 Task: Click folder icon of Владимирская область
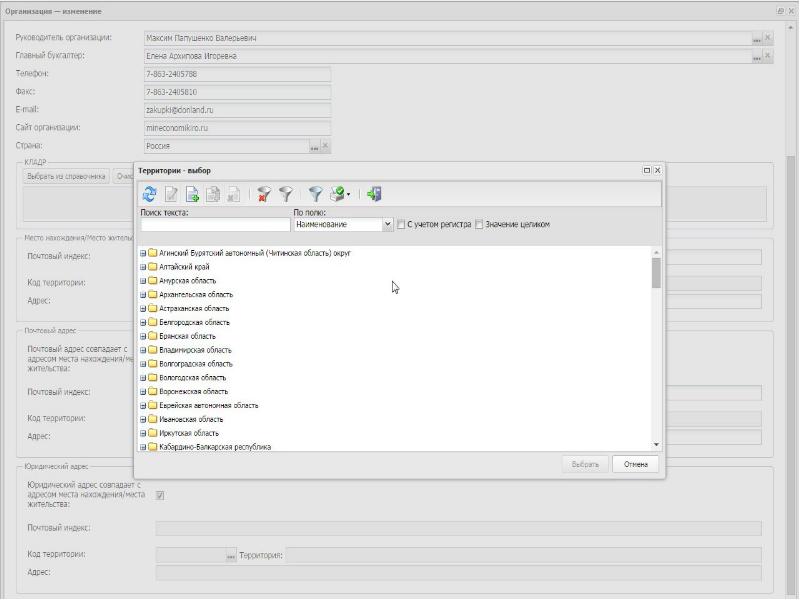point(152,350)
